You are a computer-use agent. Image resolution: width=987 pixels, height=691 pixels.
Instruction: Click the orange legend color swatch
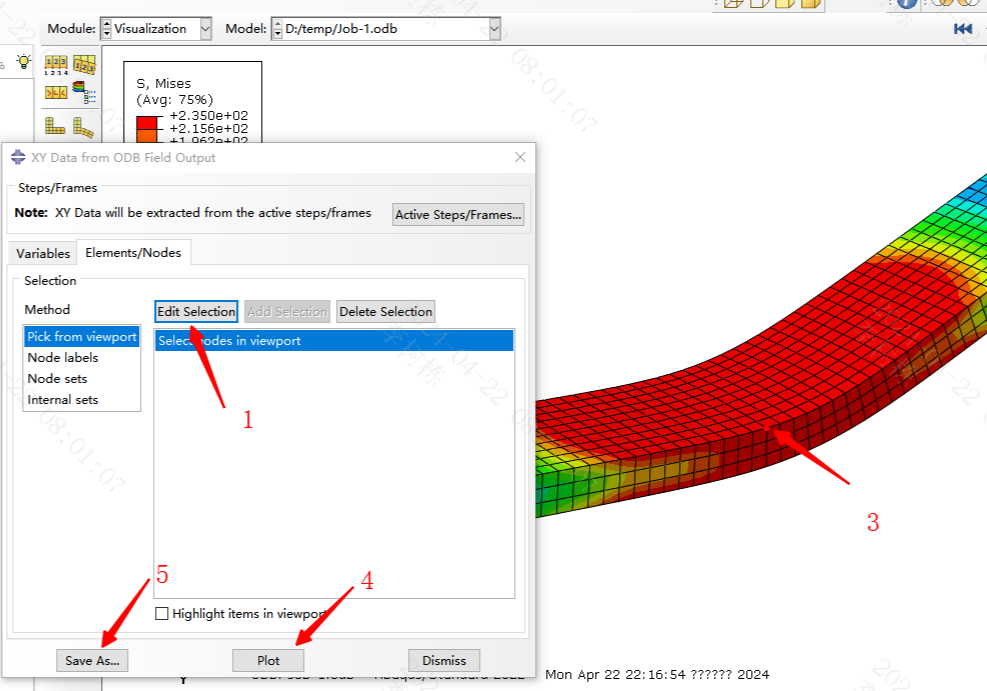click(x=147, y=136)
